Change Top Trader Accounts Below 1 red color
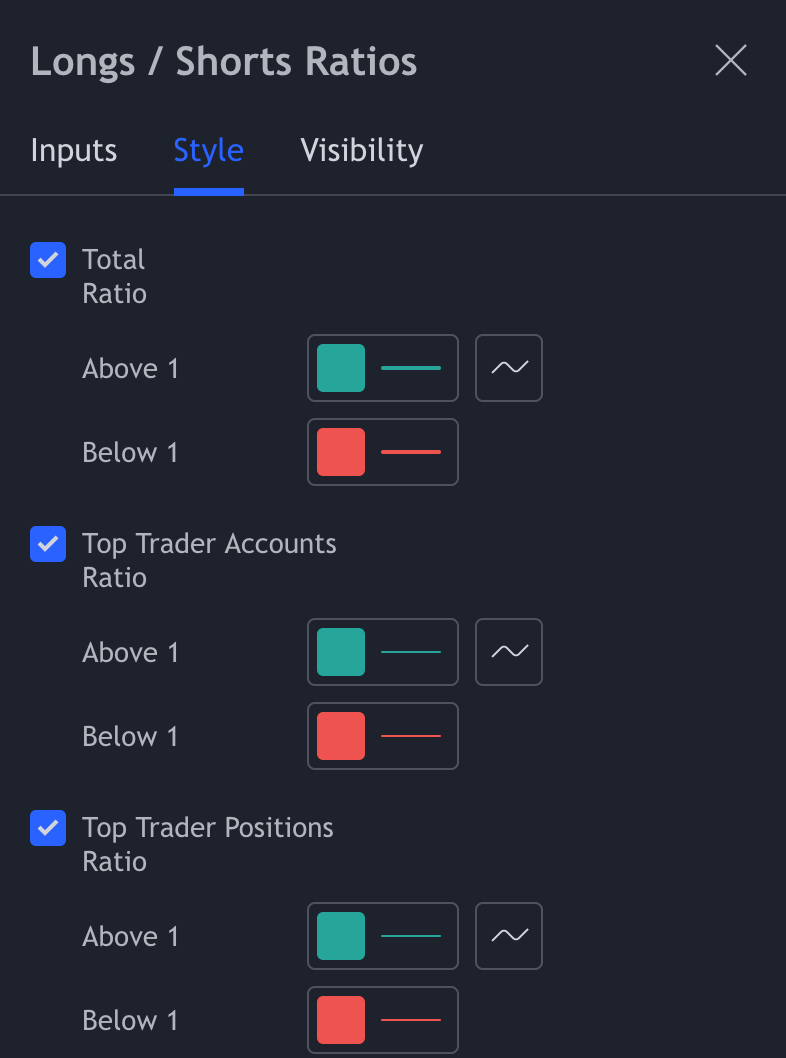Screen dimensions: 786x1058 [341, 736]
